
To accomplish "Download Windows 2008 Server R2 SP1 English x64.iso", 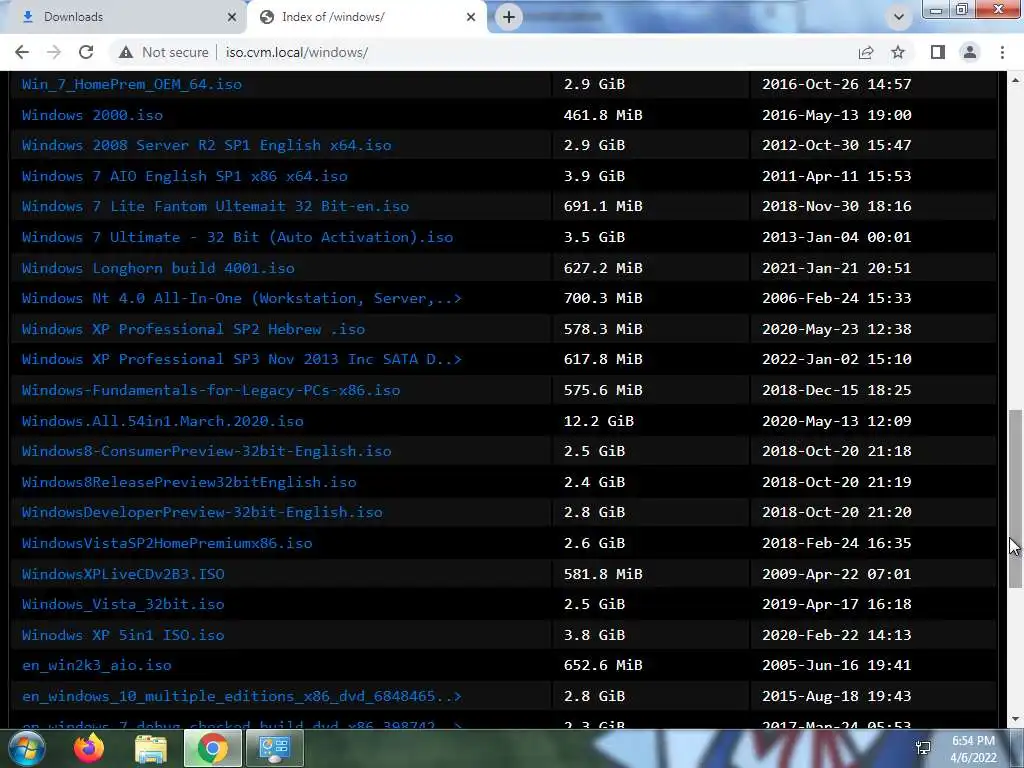I will tap(206, 145).
